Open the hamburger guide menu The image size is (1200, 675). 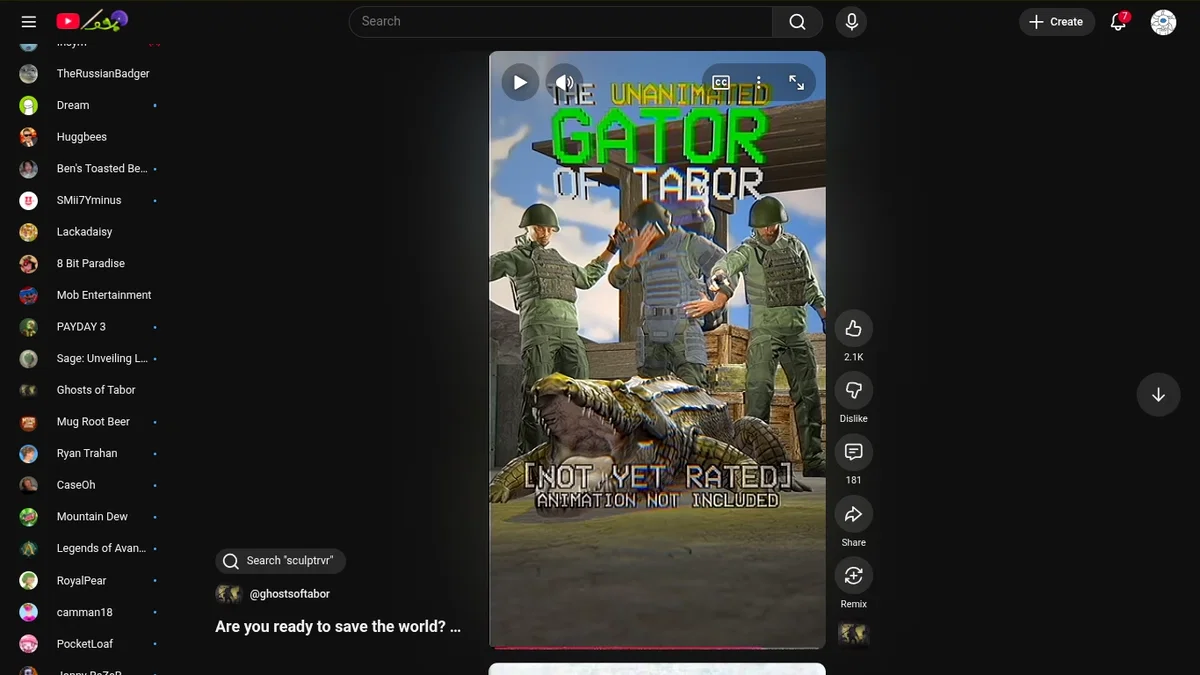point(29,21)
